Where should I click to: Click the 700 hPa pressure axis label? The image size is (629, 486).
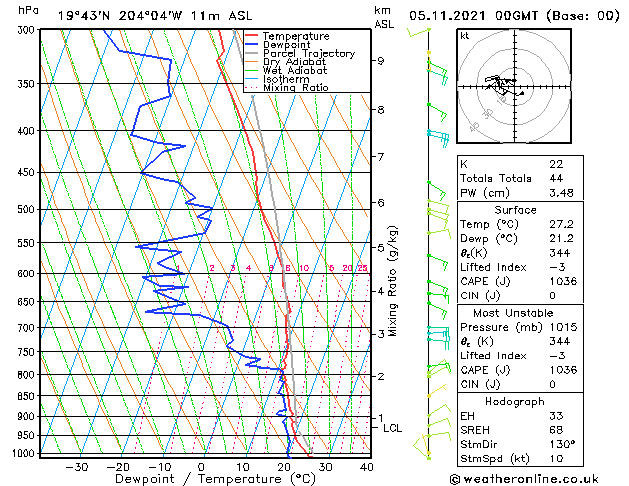click(26, 328)
